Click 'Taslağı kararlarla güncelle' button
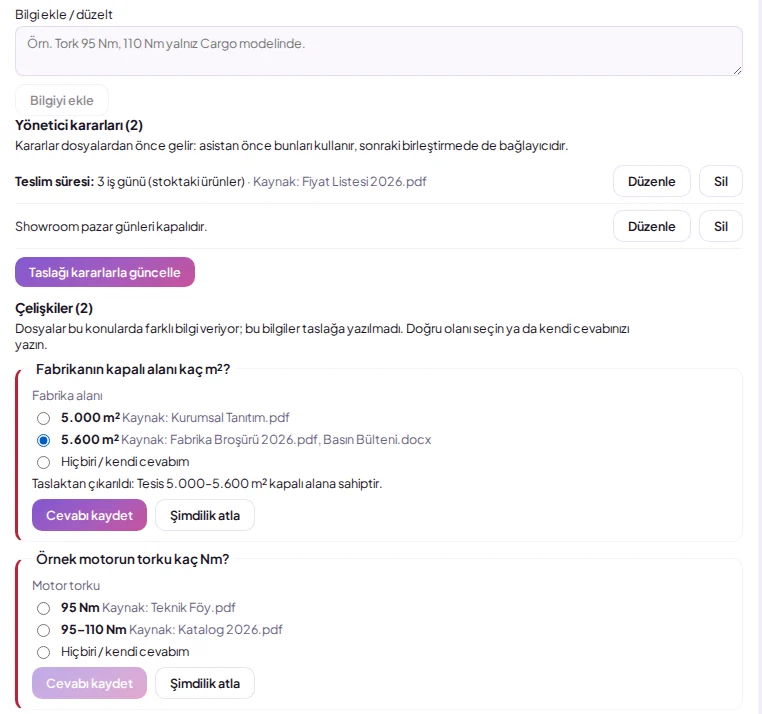Screen dimensions: 762x714 click(x=105, y=272)
